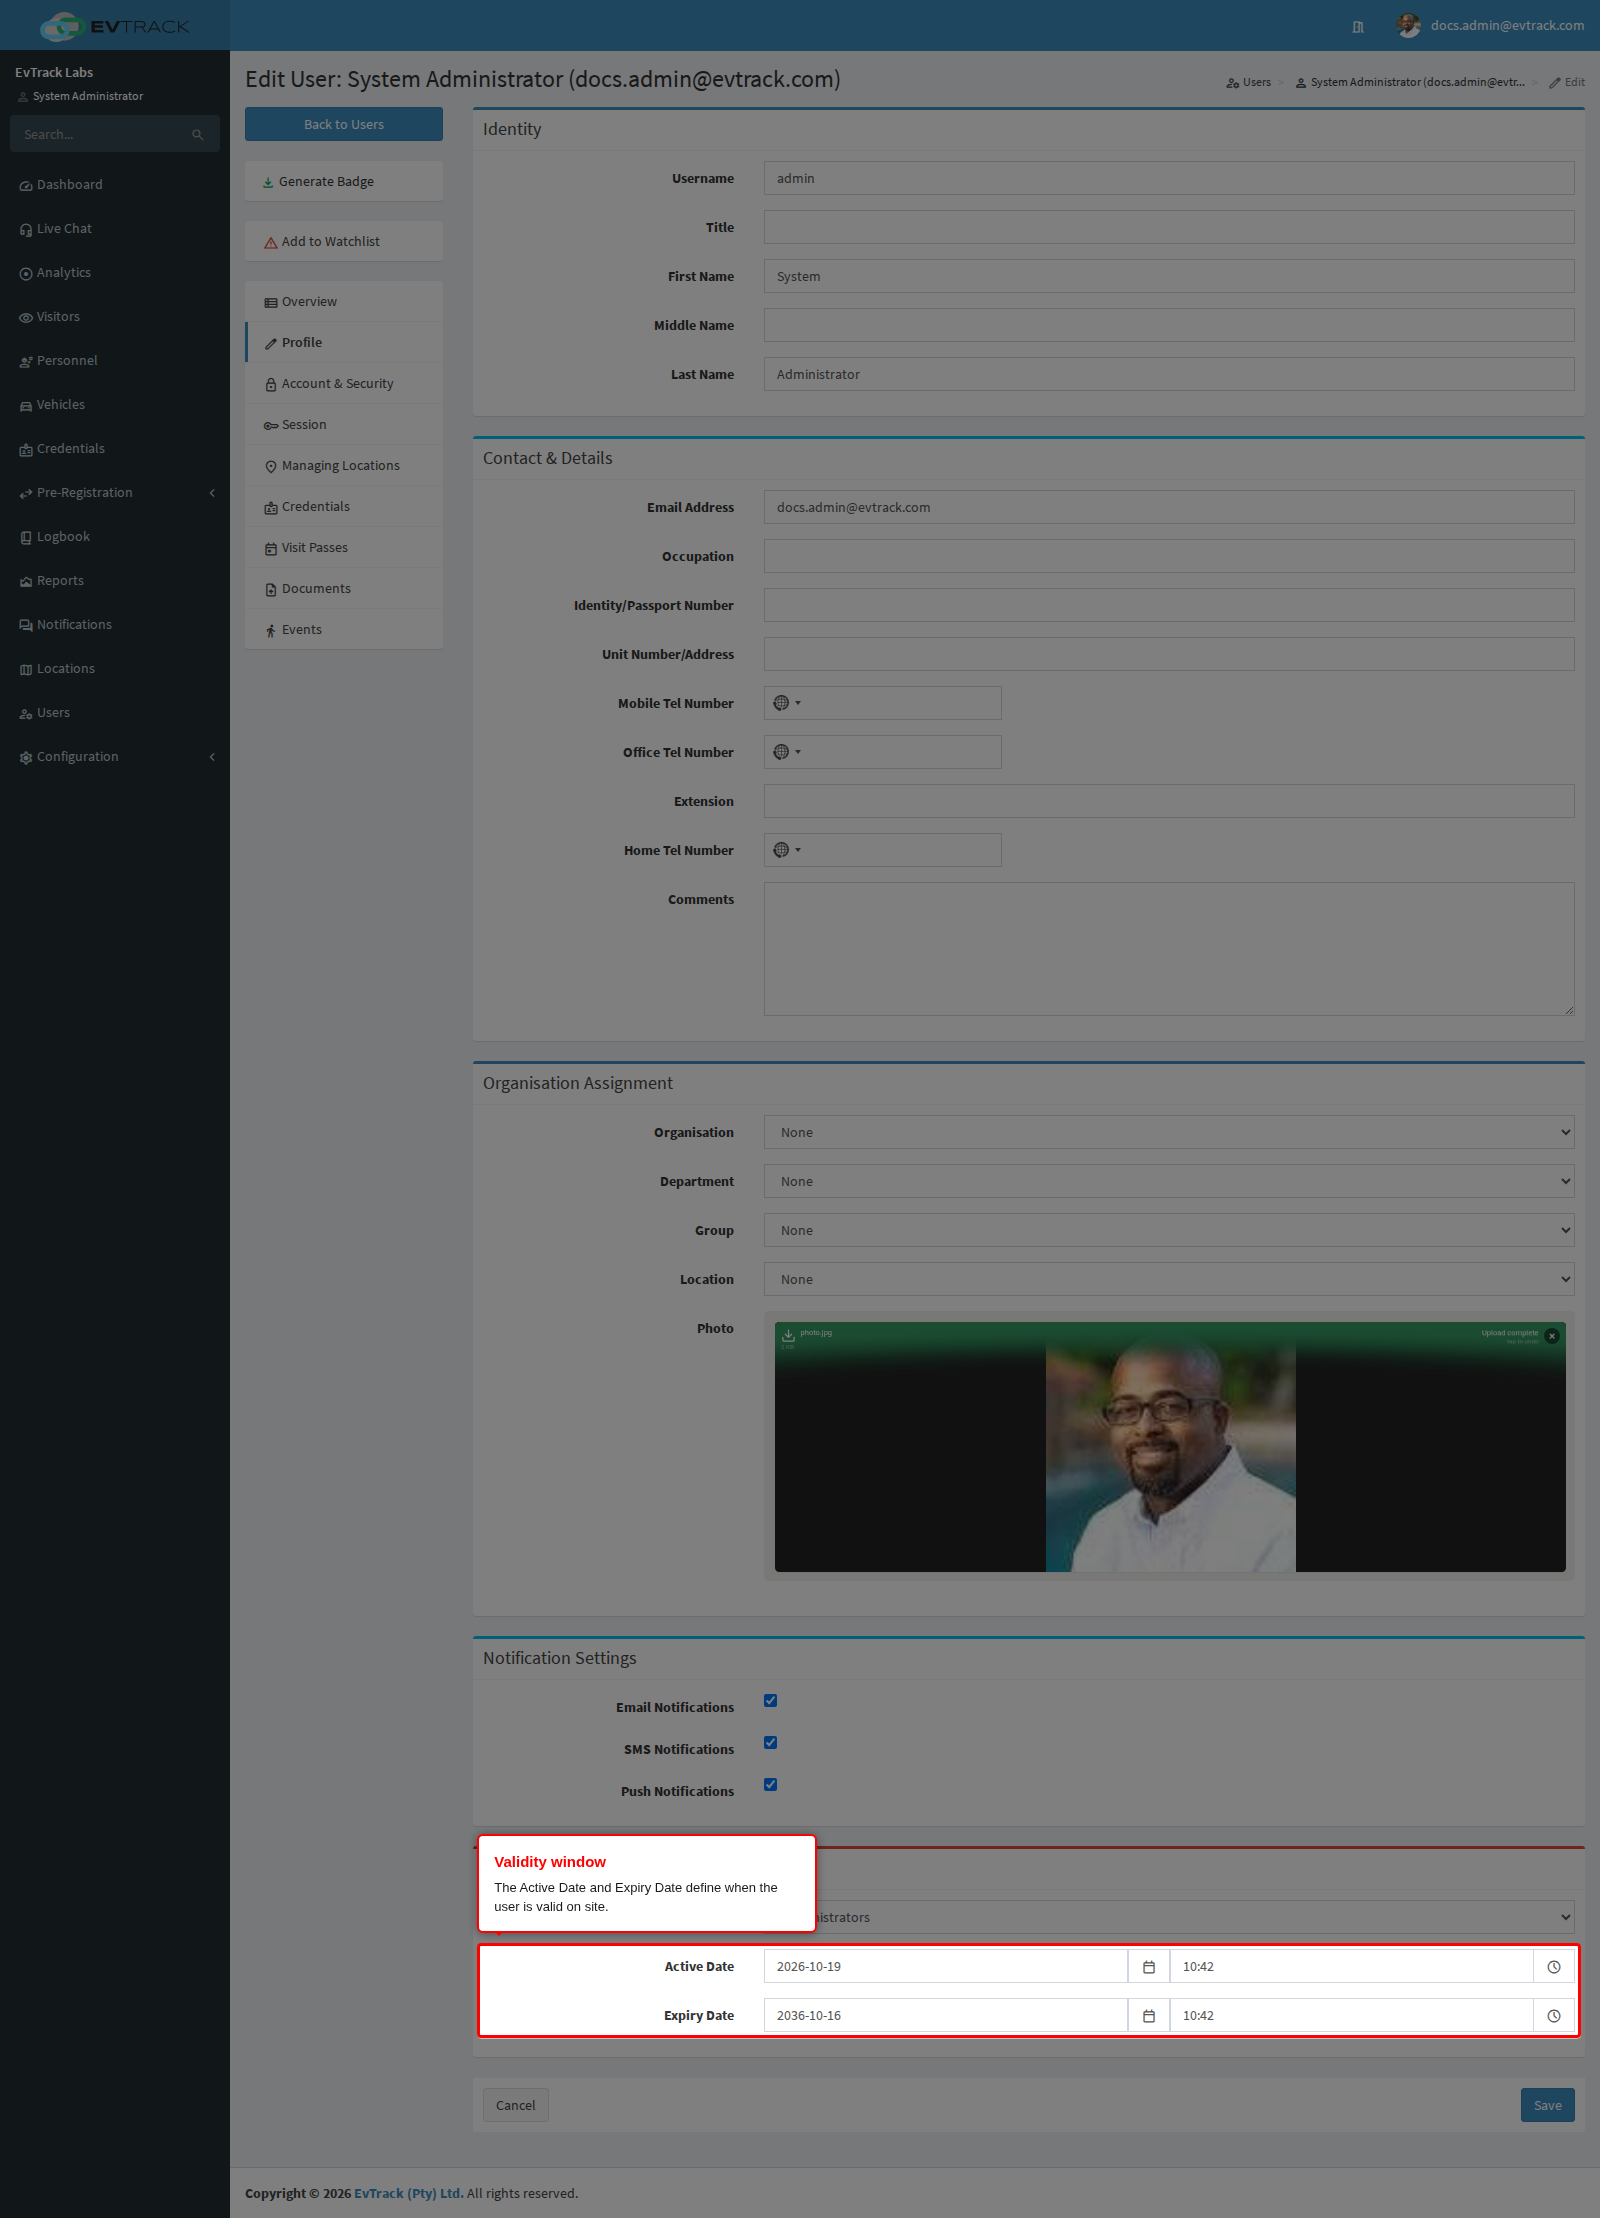
Task: Open clock time picker for Active Date
Action: 1554,1966
